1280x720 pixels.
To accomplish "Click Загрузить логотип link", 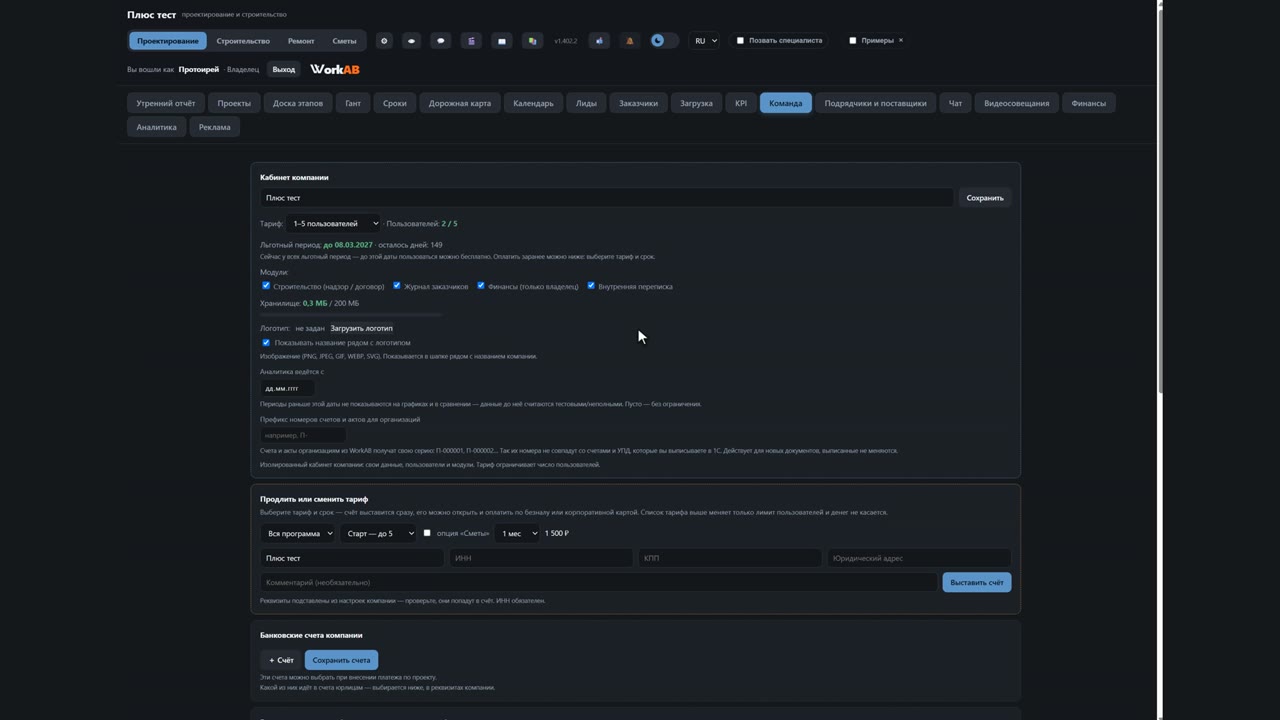I will (362, 328).
